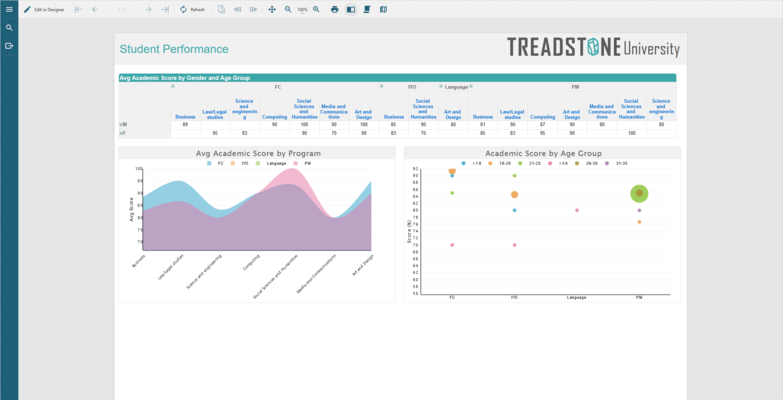Go to the first page
Screen dimensions: 783x400
click(79, 9)
